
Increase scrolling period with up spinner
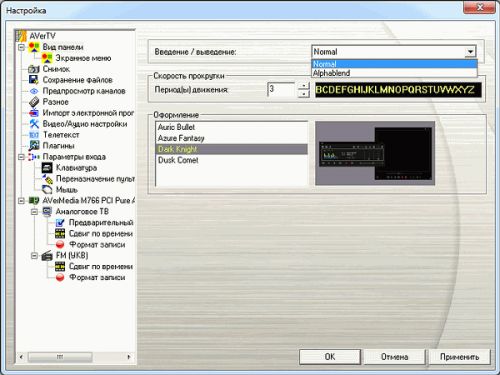303,86
